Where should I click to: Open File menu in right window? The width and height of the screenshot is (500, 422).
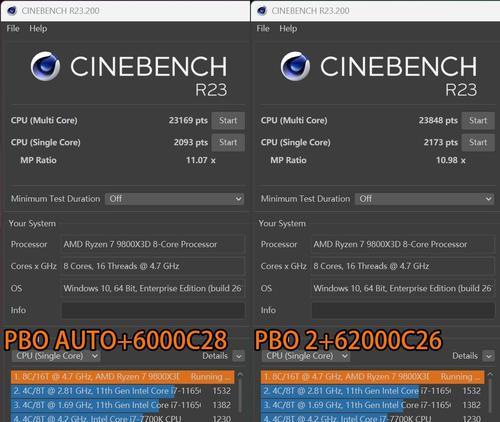[x=263, y=29]
